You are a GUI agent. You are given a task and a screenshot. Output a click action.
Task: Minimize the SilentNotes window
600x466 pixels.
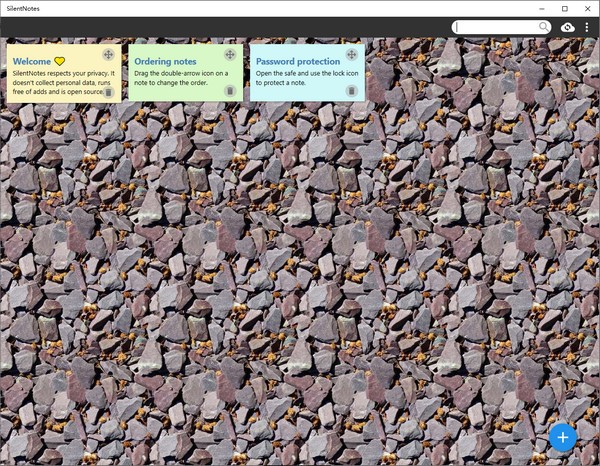tap(542, 8)
